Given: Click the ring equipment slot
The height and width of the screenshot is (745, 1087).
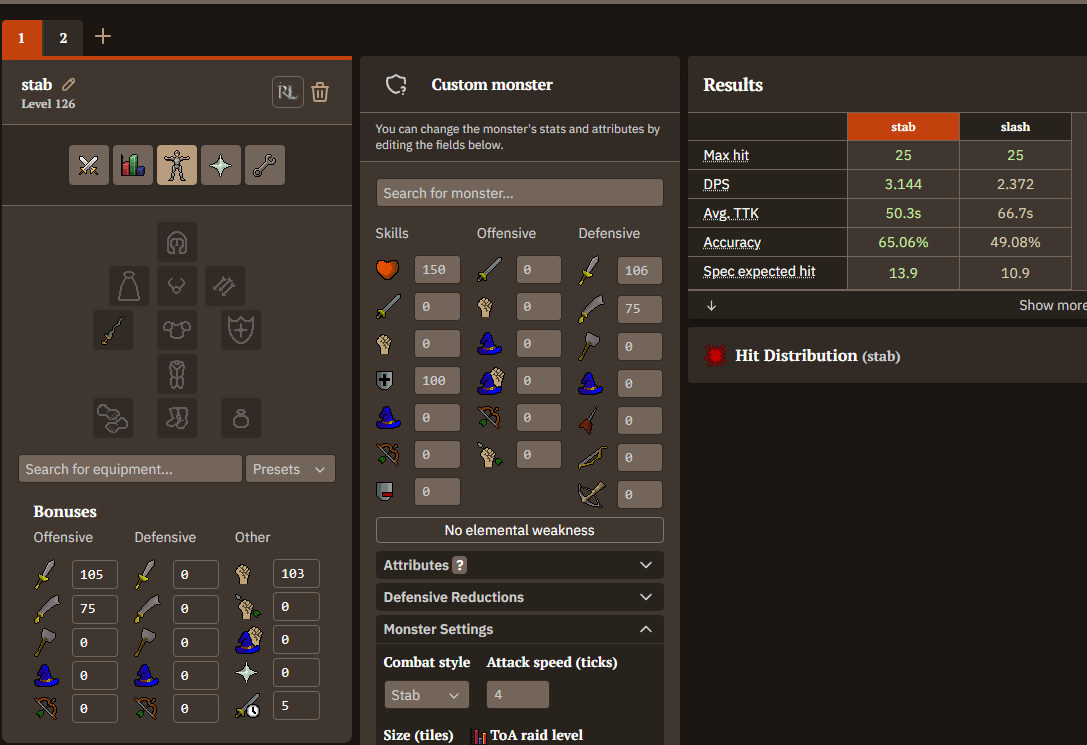Looking at the screenshot, I should (x=241, y=418).
